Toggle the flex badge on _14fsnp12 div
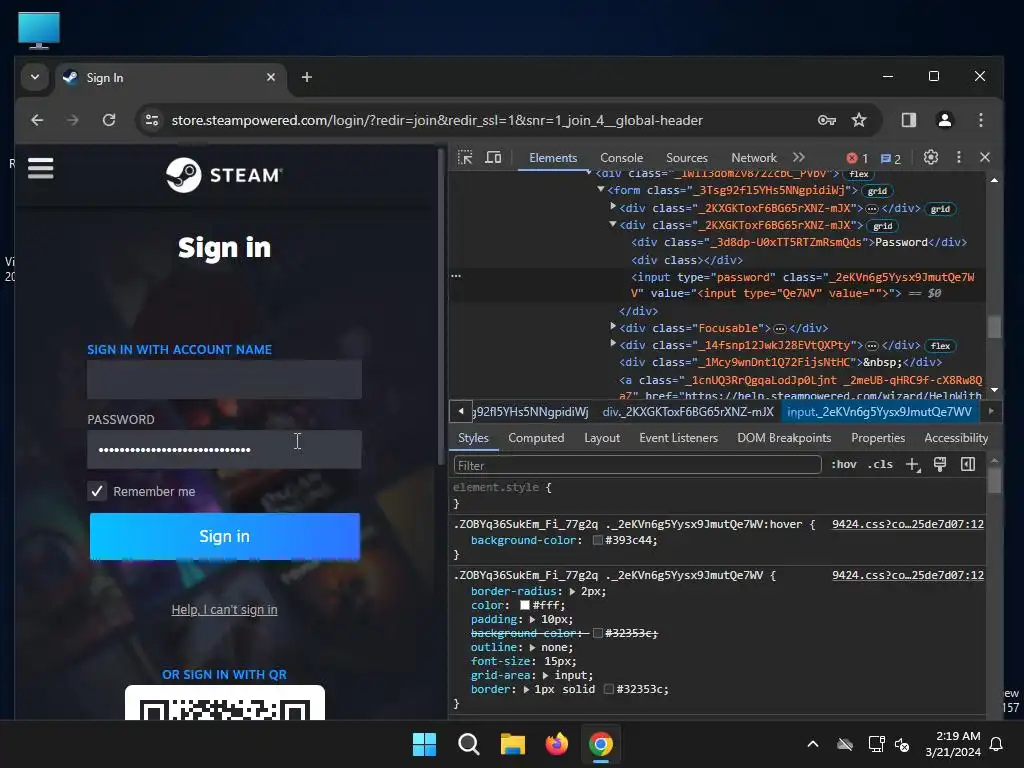The width and height of the screenshot is (1024, 768). pos(940,345)
